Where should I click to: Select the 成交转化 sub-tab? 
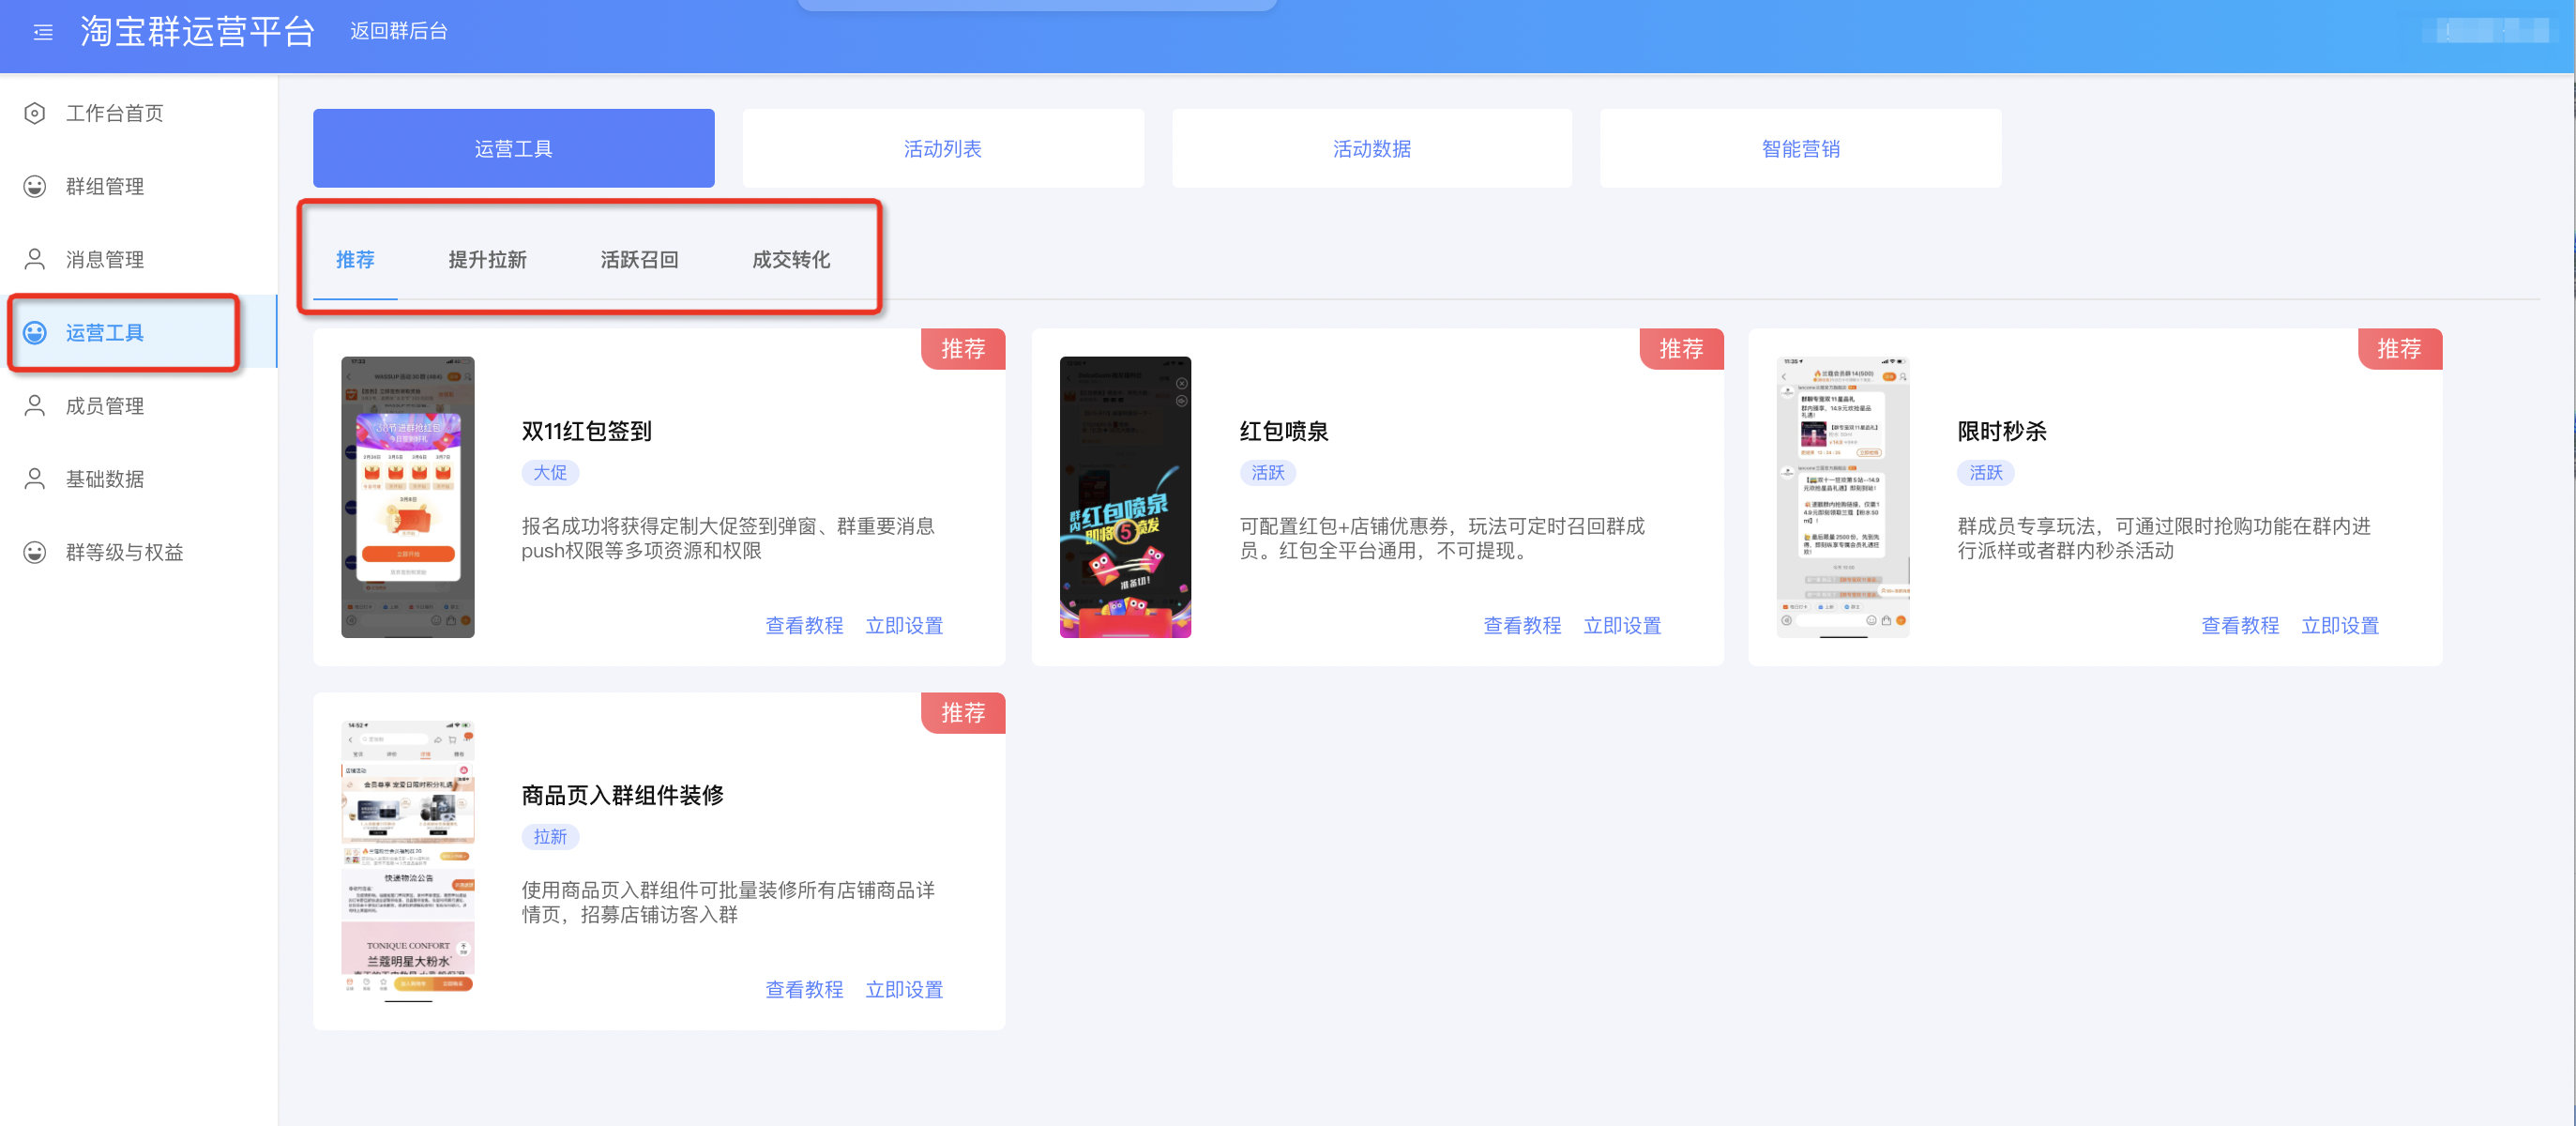[791, 259]
